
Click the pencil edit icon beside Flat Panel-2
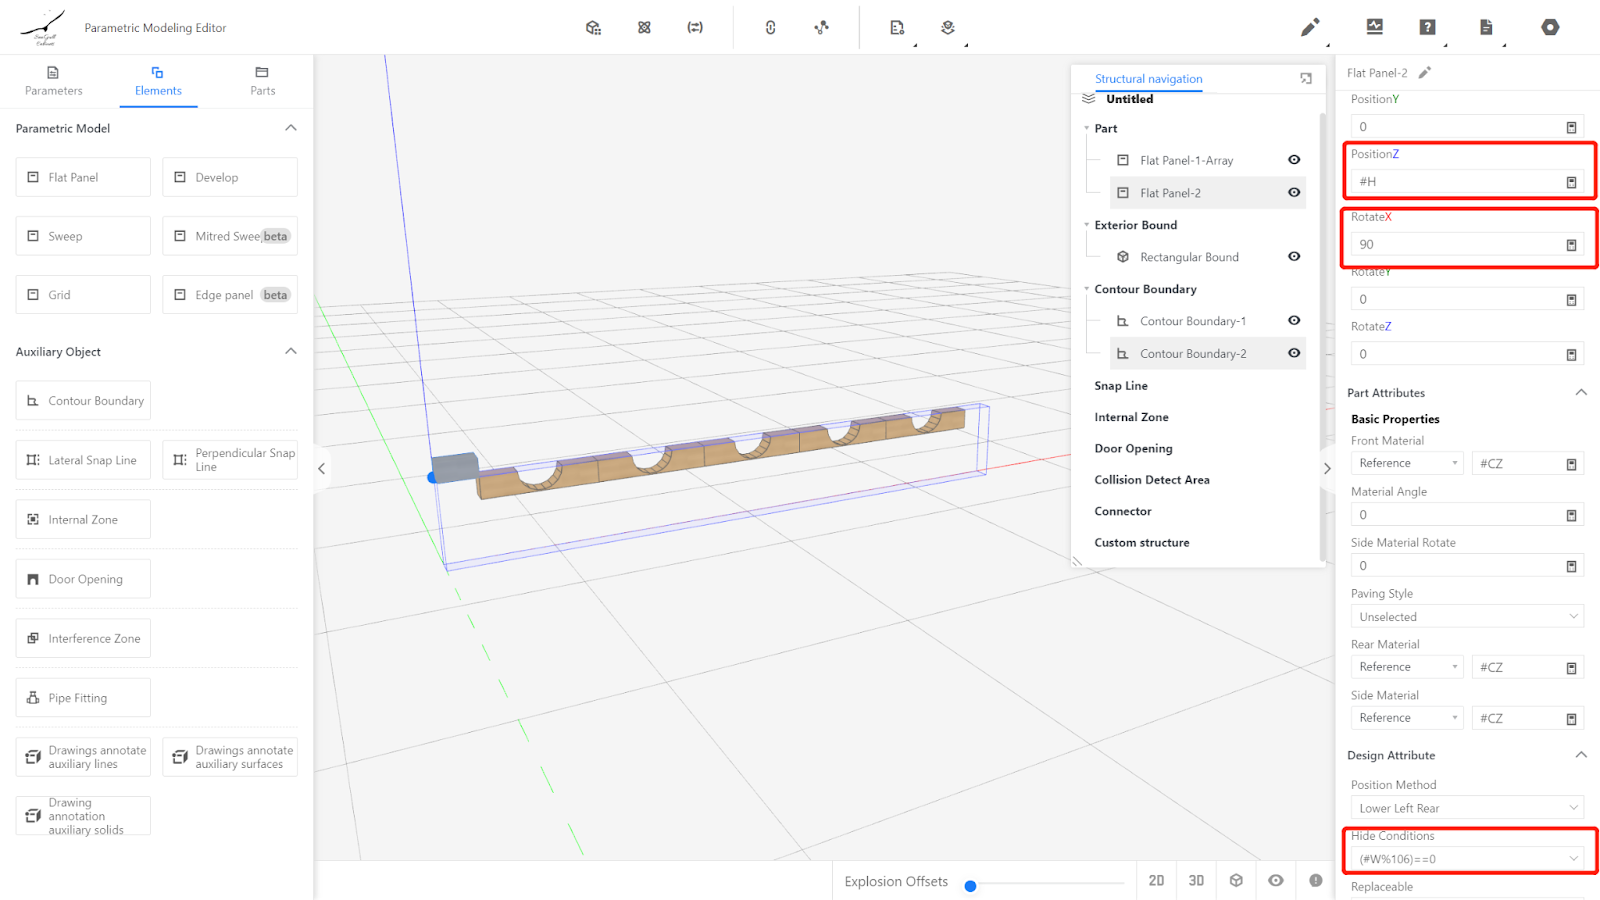pyautogui.click(x=1425, y=72)
